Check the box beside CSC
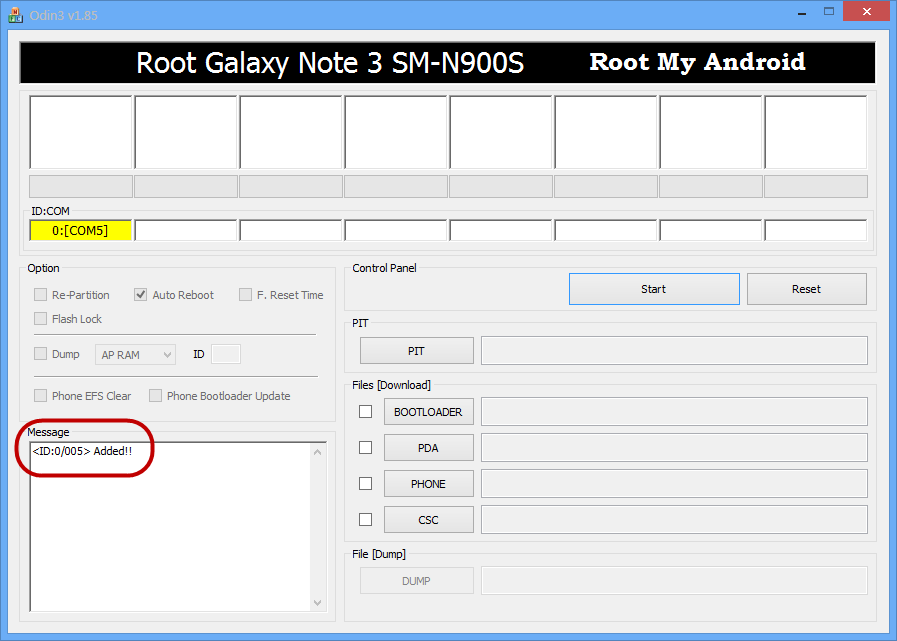This screenshot has width=897, height=641. point(366,520)
